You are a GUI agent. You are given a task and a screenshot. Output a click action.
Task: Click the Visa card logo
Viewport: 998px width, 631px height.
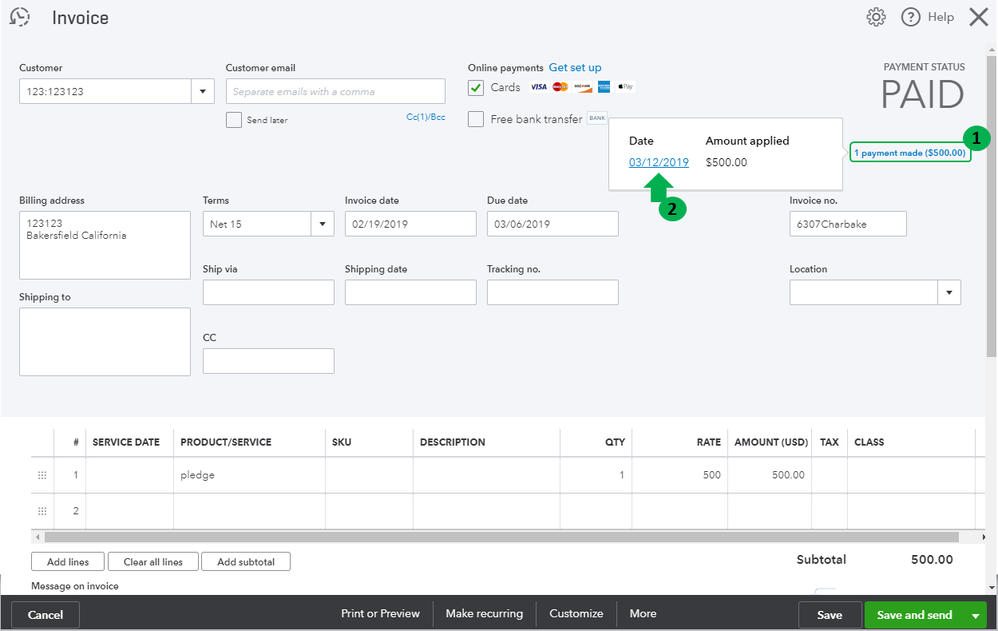click(539, 87)
